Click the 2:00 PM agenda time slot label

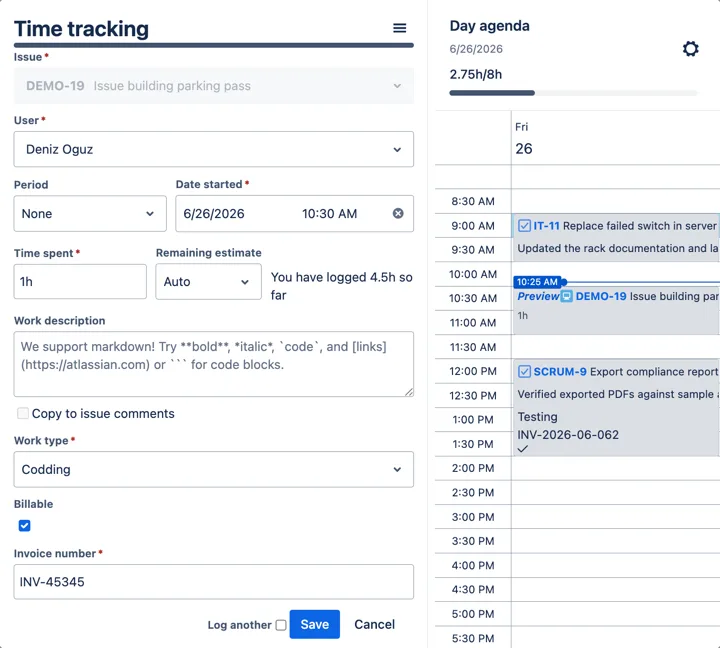pos(473,468)
